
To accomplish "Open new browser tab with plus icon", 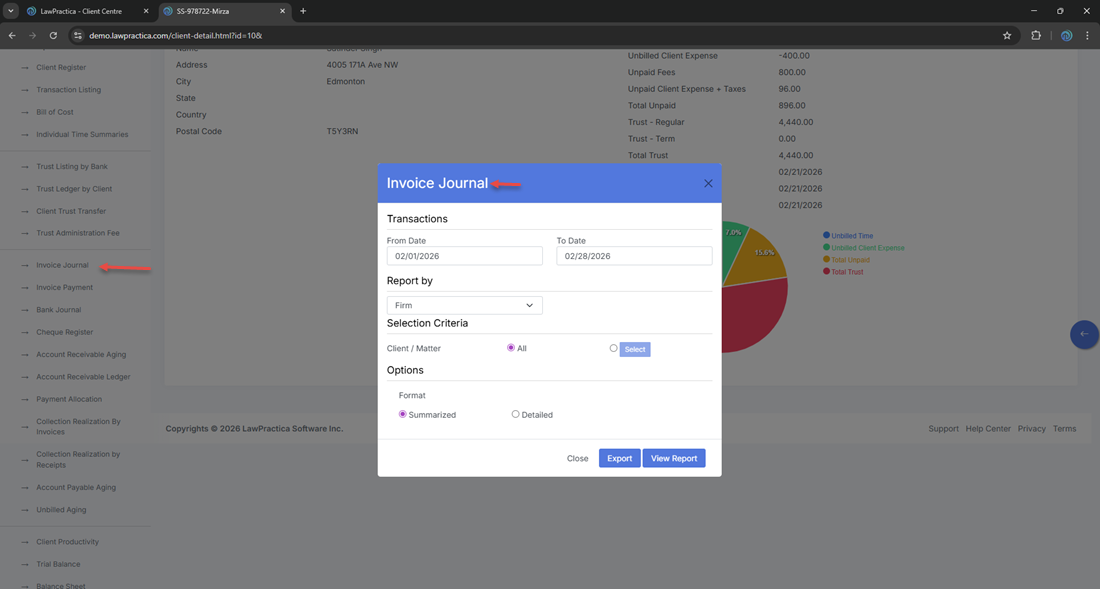I will click(x=303, y=11).
